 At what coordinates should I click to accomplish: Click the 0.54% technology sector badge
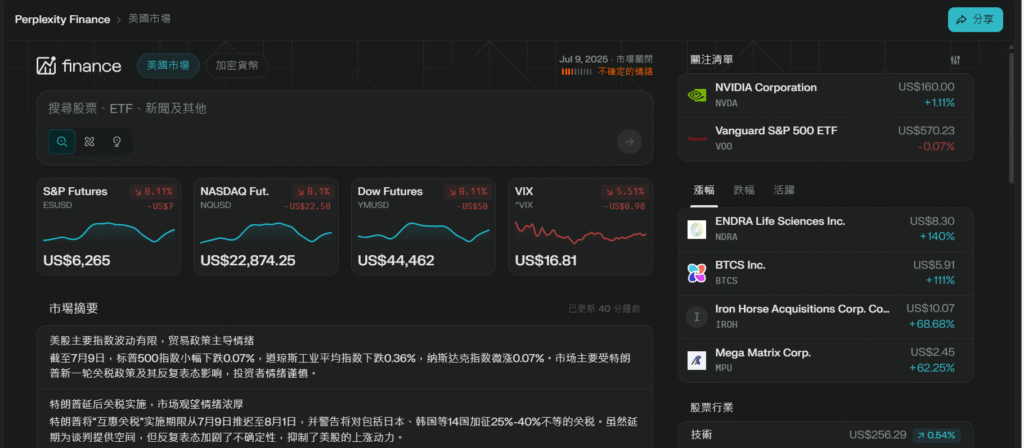point(938,435)
